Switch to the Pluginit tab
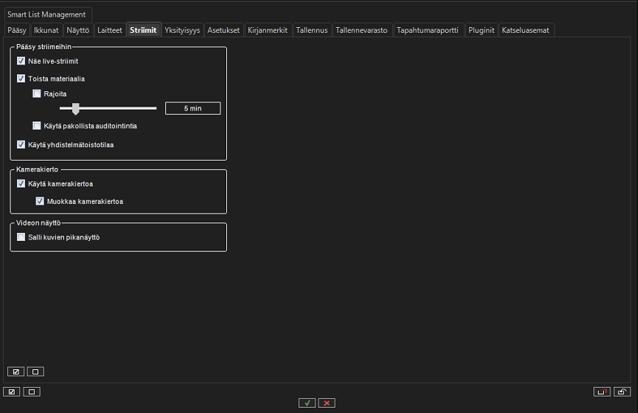 [x=481, y=30]
